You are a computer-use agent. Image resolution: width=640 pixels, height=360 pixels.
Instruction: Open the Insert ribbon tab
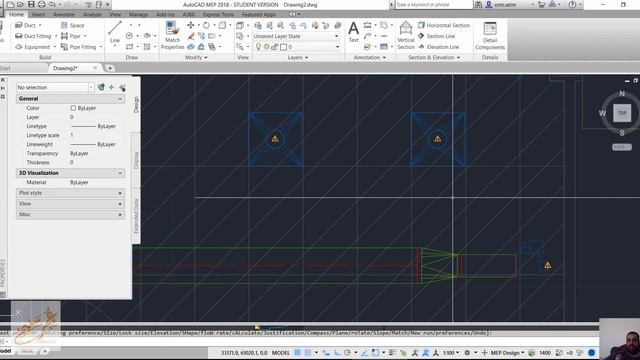(38, 14)
